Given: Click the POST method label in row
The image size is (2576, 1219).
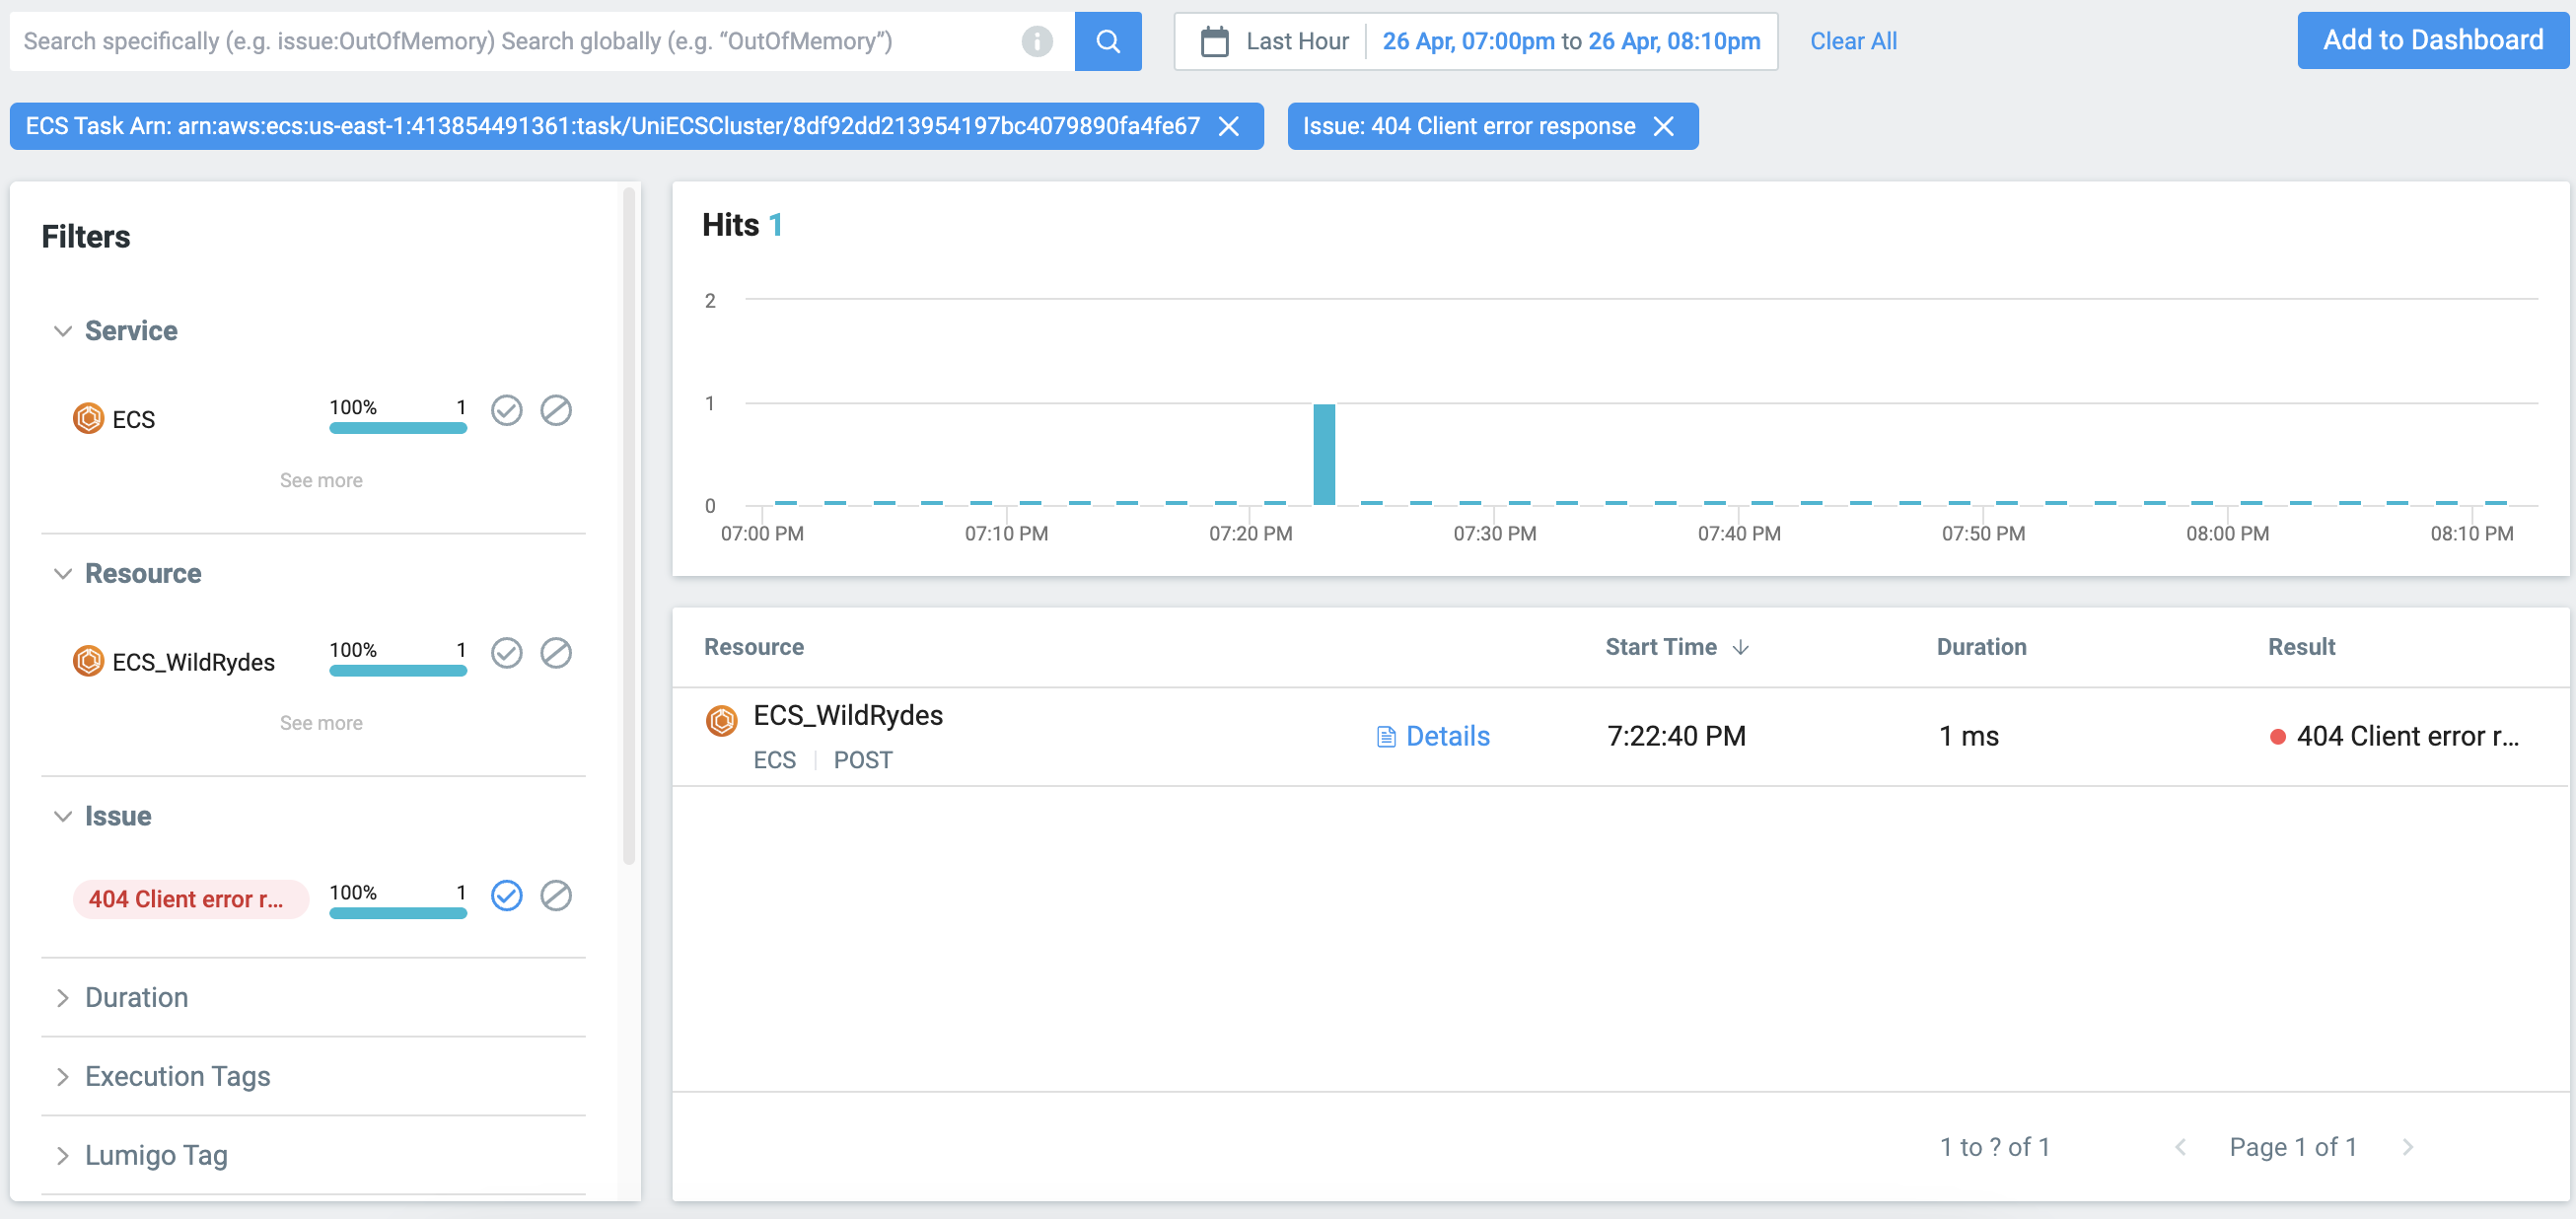Looking at the screenshot, I should (862, 760).
